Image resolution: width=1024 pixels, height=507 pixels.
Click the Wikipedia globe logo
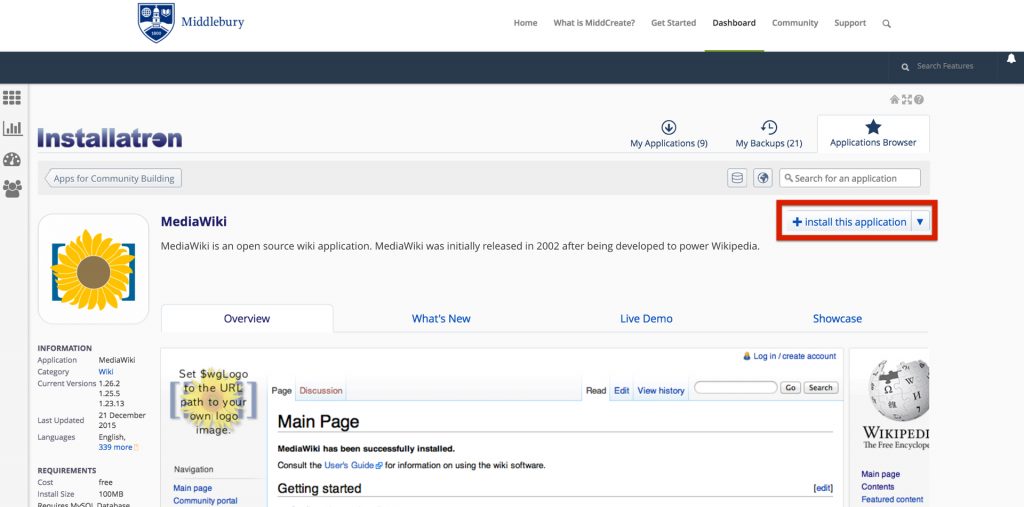(x=899, y=390)
